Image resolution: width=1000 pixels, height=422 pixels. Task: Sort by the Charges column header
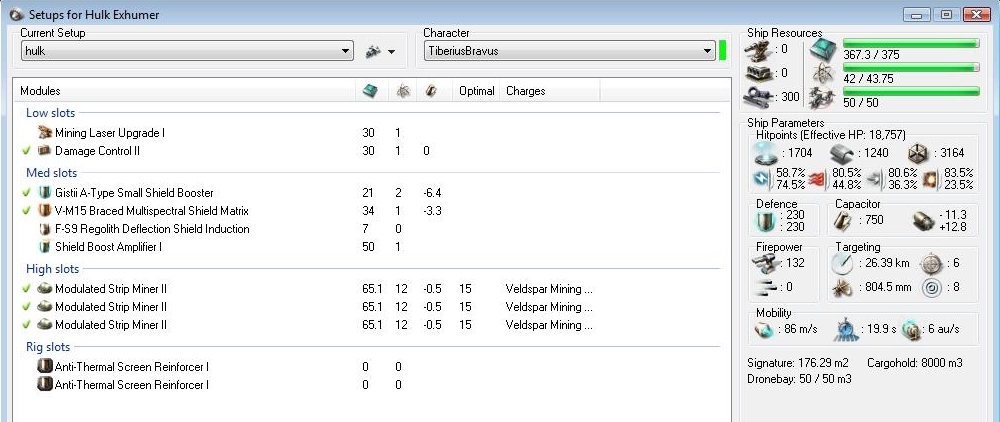pos(550,91)
